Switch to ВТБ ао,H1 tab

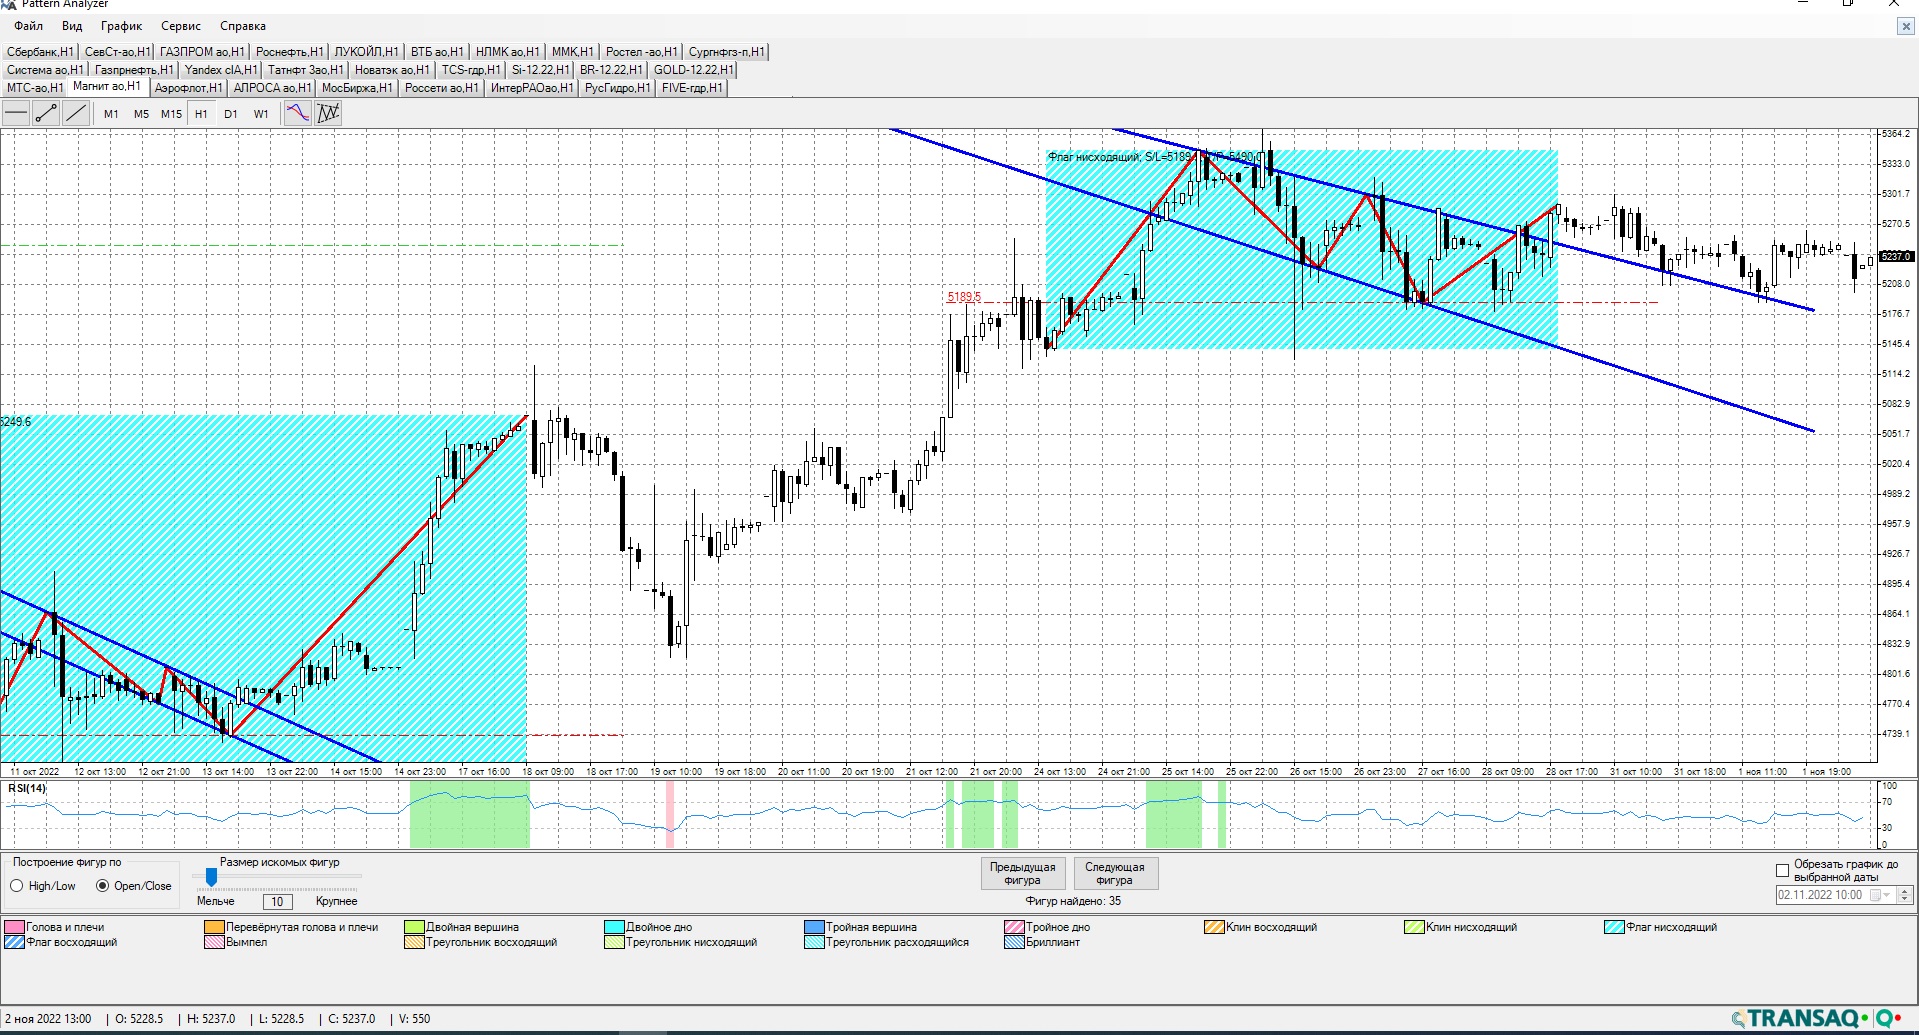coord(437,52)
